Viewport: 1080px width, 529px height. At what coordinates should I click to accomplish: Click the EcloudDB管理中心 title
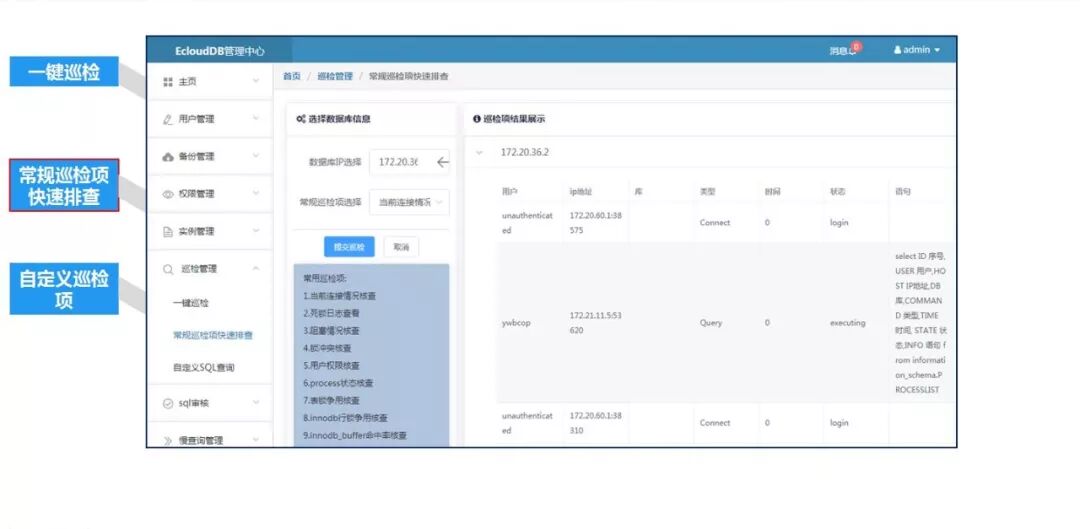coord(220,51)
